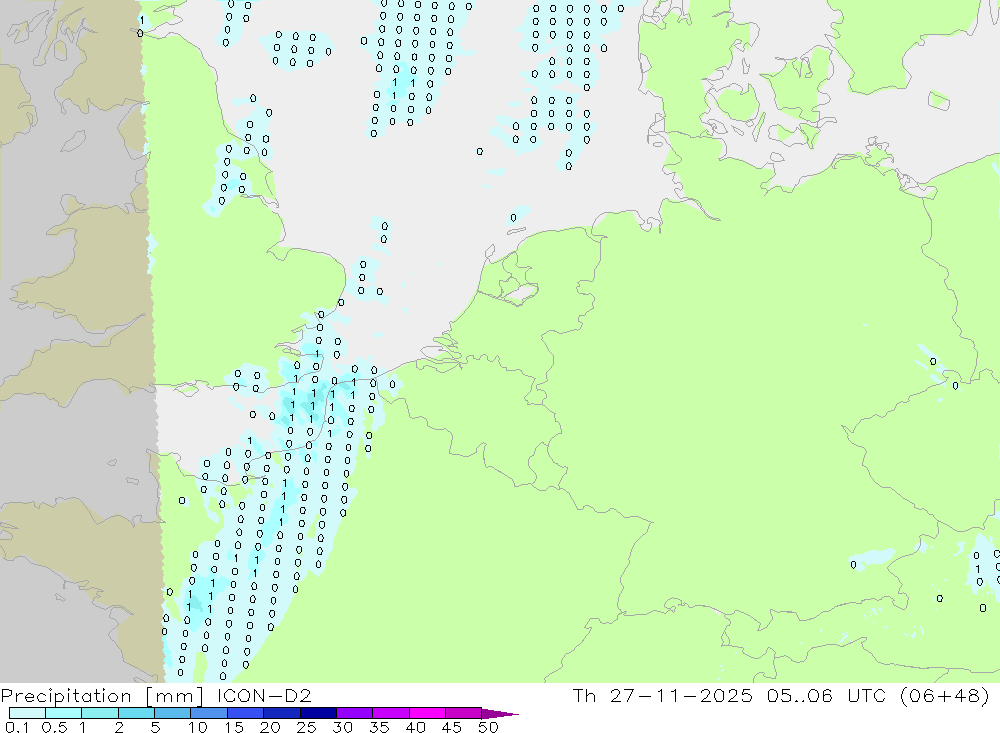Click the purple arrow tip above 50 mm
The height and width of the screenshot is (733, 1000).
501,714
